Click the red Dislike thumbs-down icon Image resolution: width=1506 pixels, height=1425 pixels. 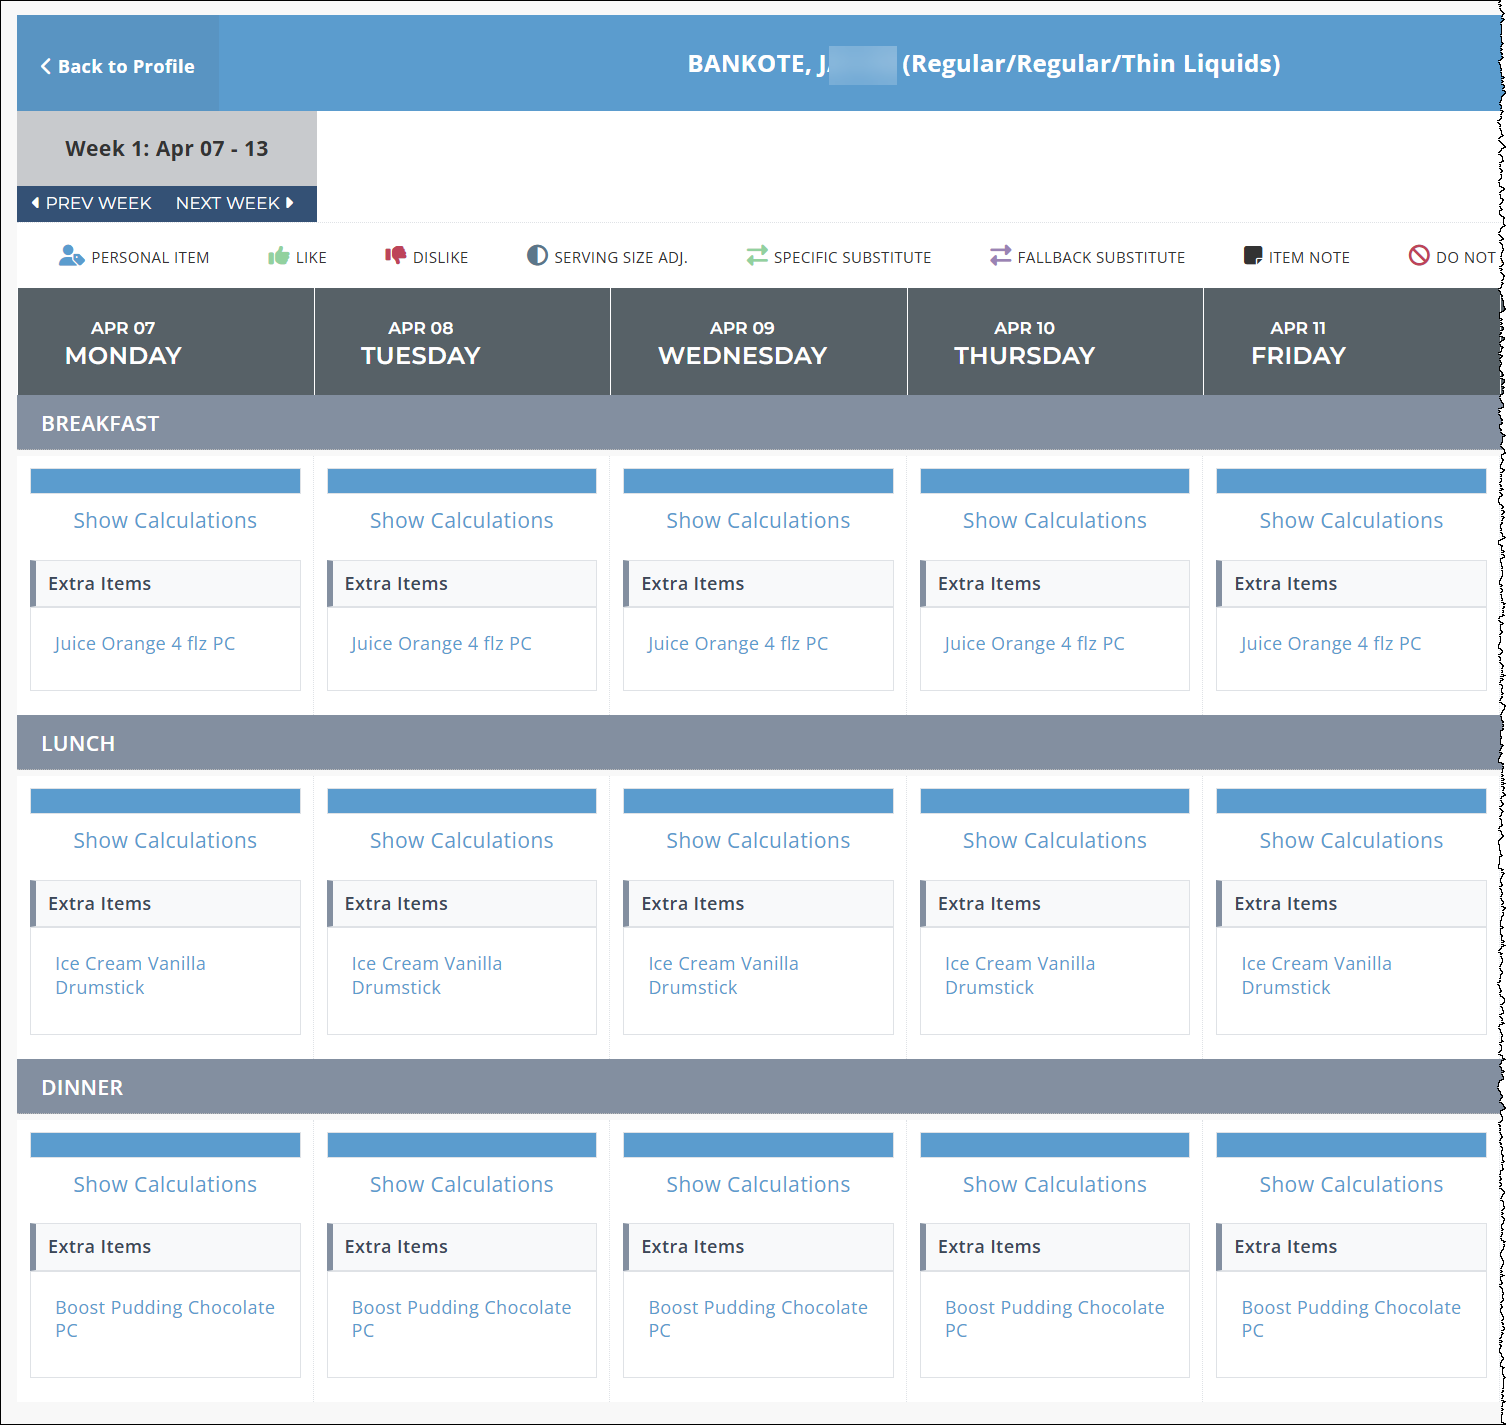[x=396, y=256]
